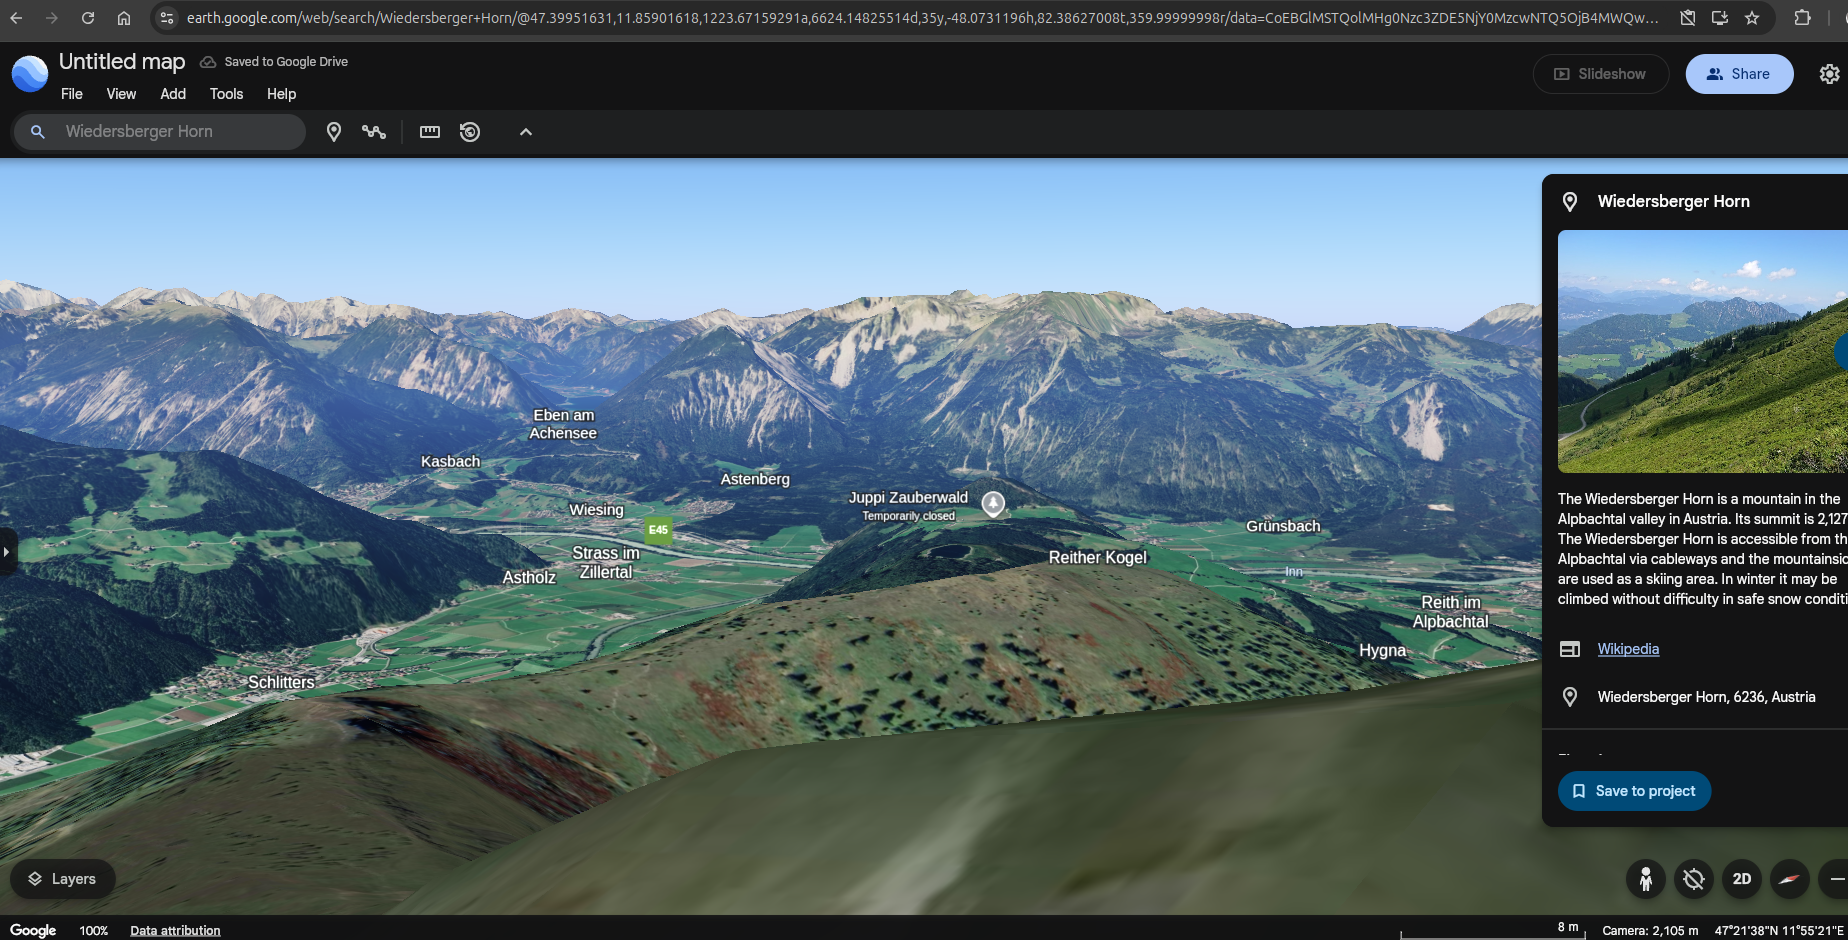Open the map settings gear
The image size is (1848, 940).
[x=1829, y=73]
